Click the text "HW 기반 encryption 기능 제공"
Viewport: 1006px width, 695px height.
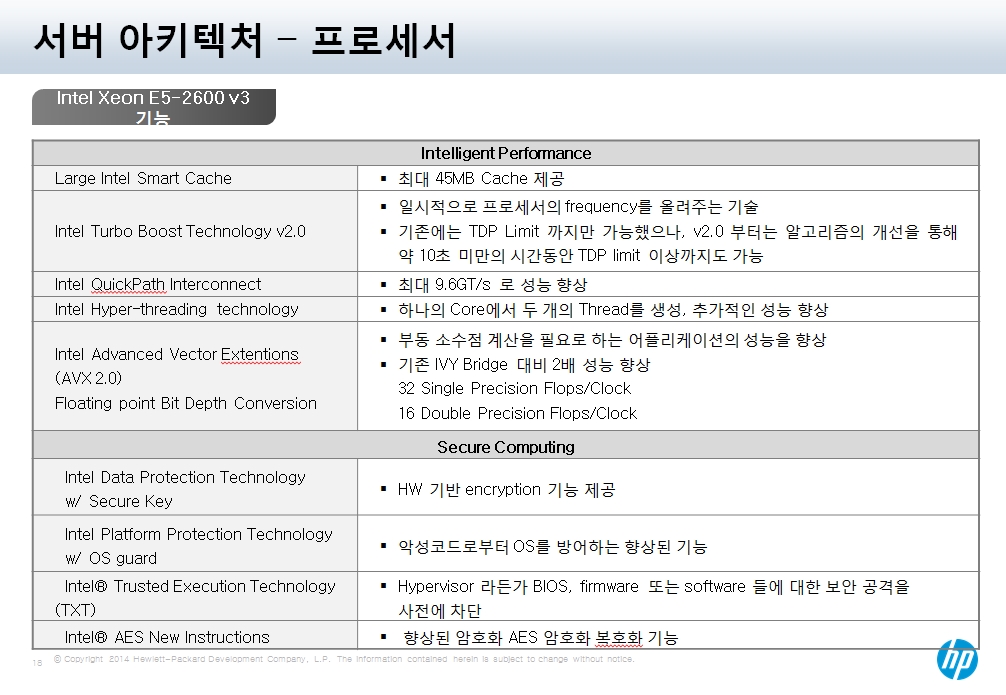[x=507, y=490]
